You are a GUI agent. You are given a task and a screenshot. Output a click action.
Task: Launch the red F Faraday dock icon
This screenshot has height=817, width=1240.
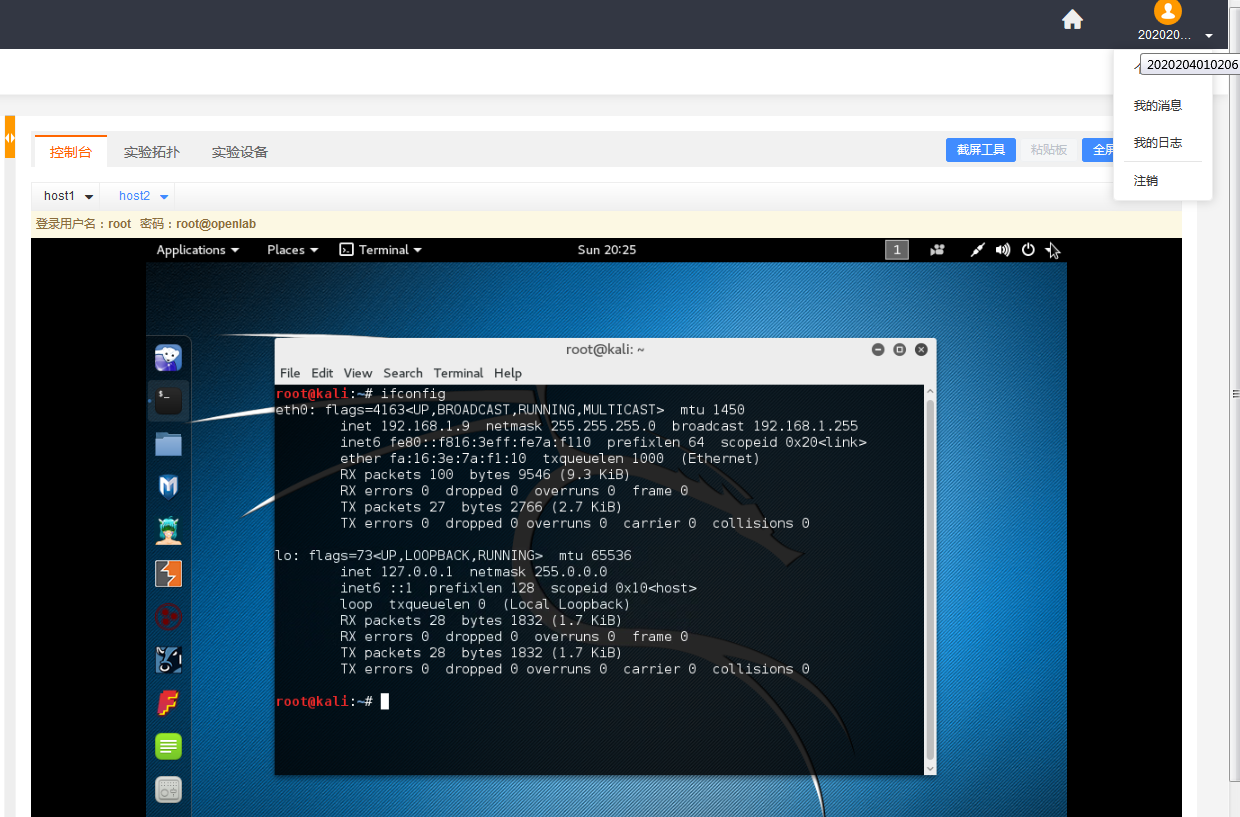168,703
